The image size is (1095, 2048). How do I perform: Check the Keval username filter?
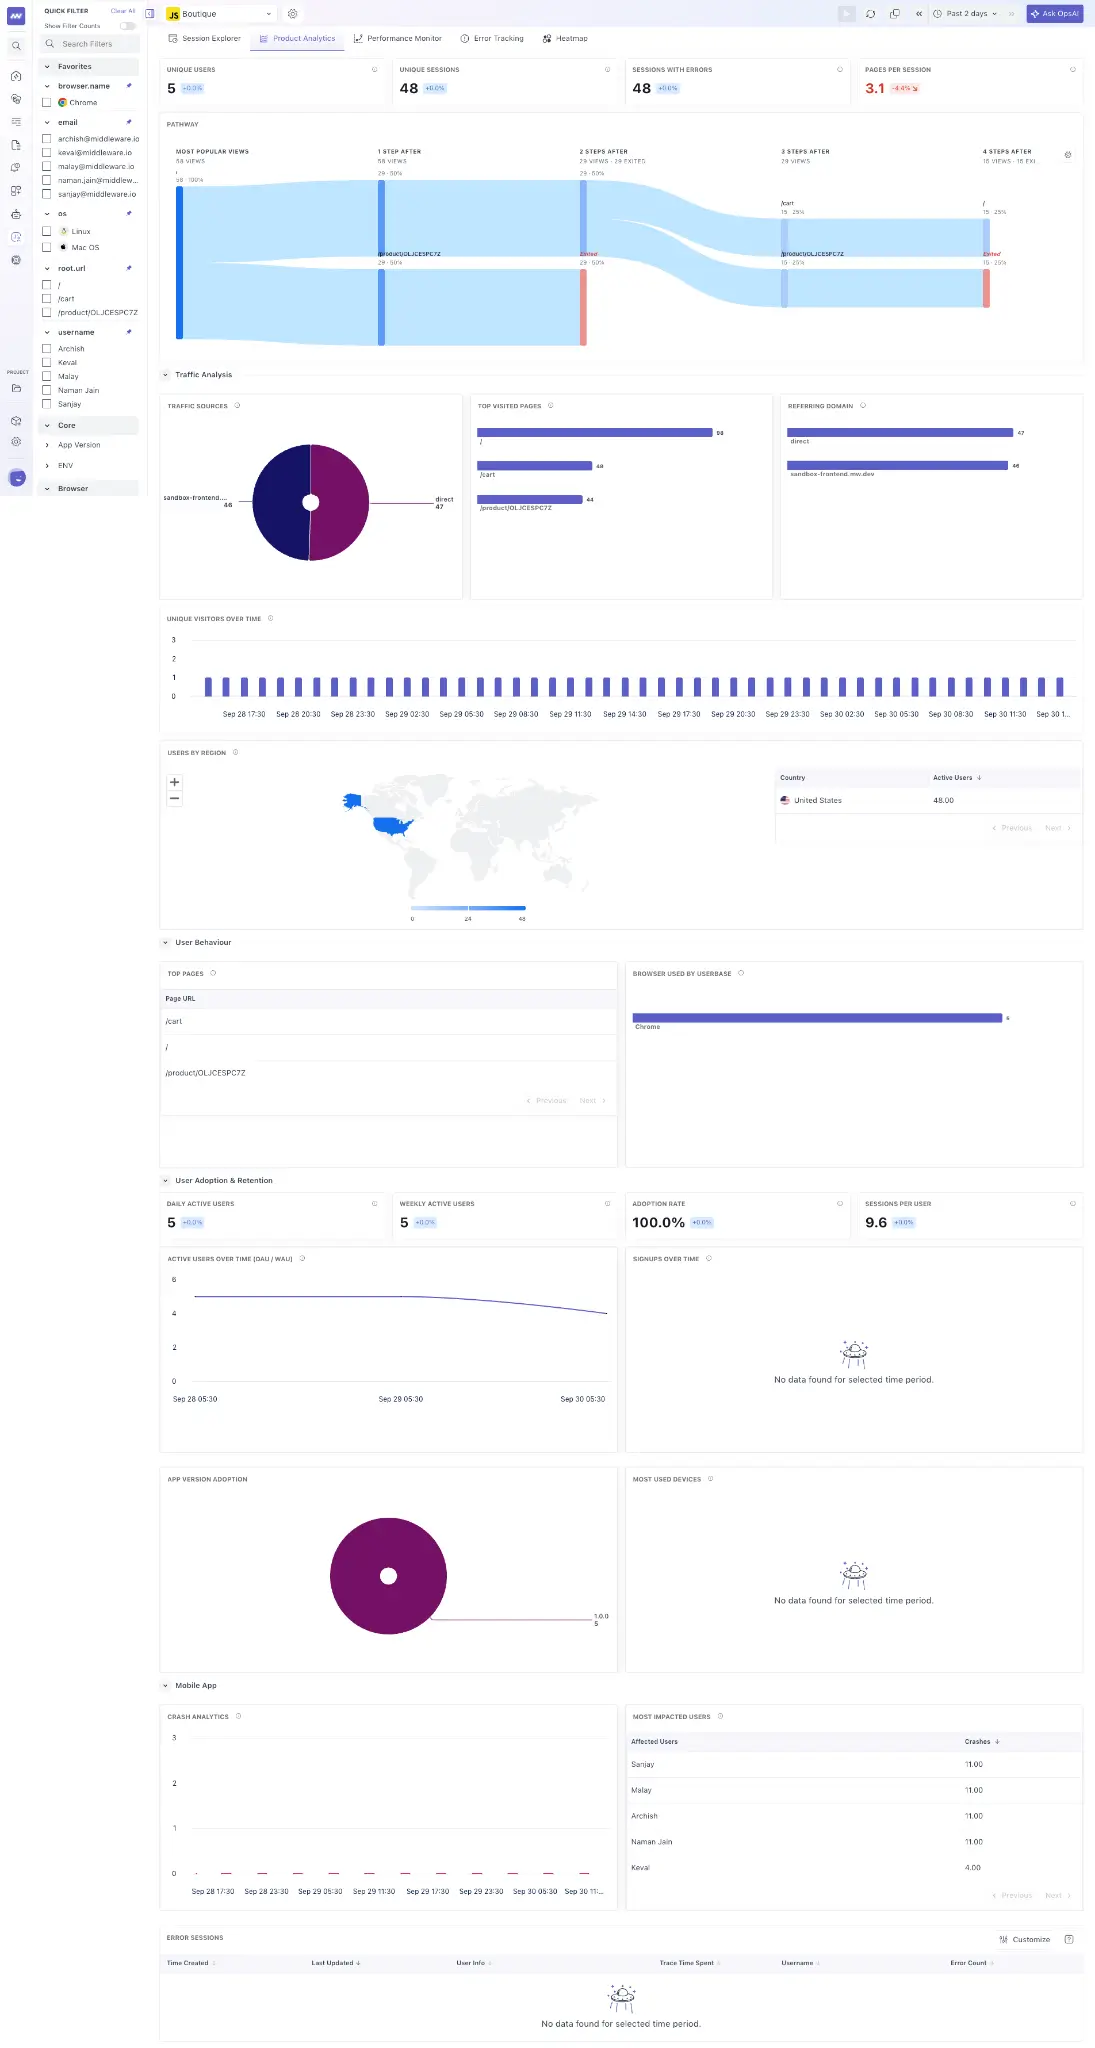pos(46,363)
